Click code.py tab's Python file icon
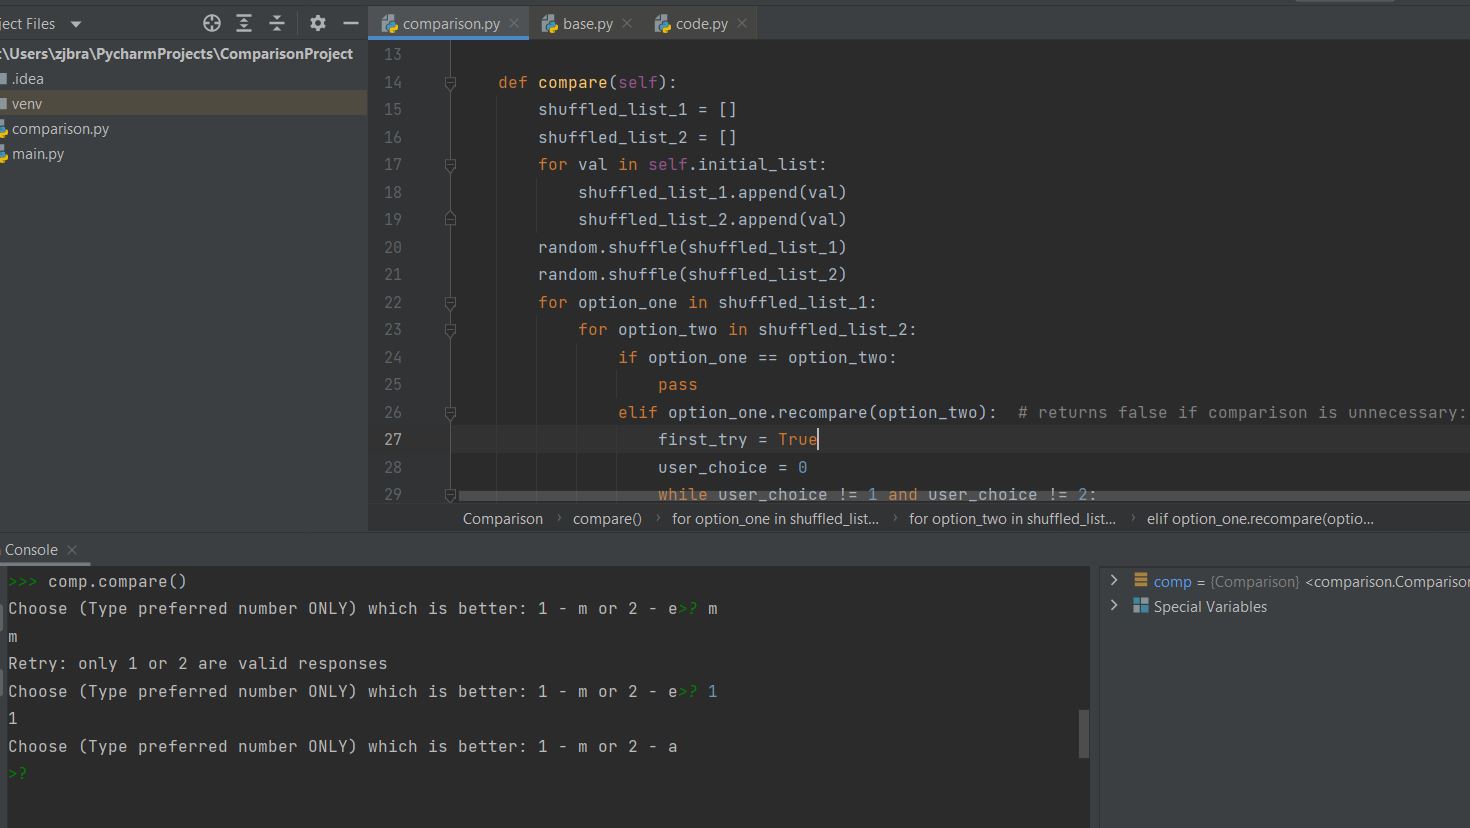Image resolution: width=1470 pixels, height=828 pixels. pyautogui.click(x=662, y=24)
